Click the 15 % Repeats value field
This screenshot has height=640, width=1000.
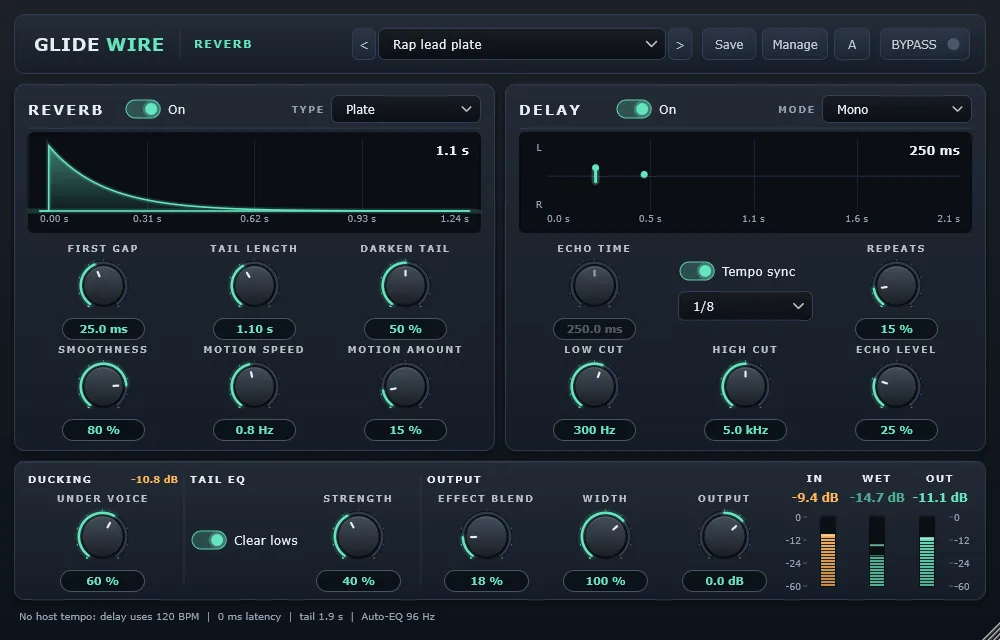pos(897,329)
